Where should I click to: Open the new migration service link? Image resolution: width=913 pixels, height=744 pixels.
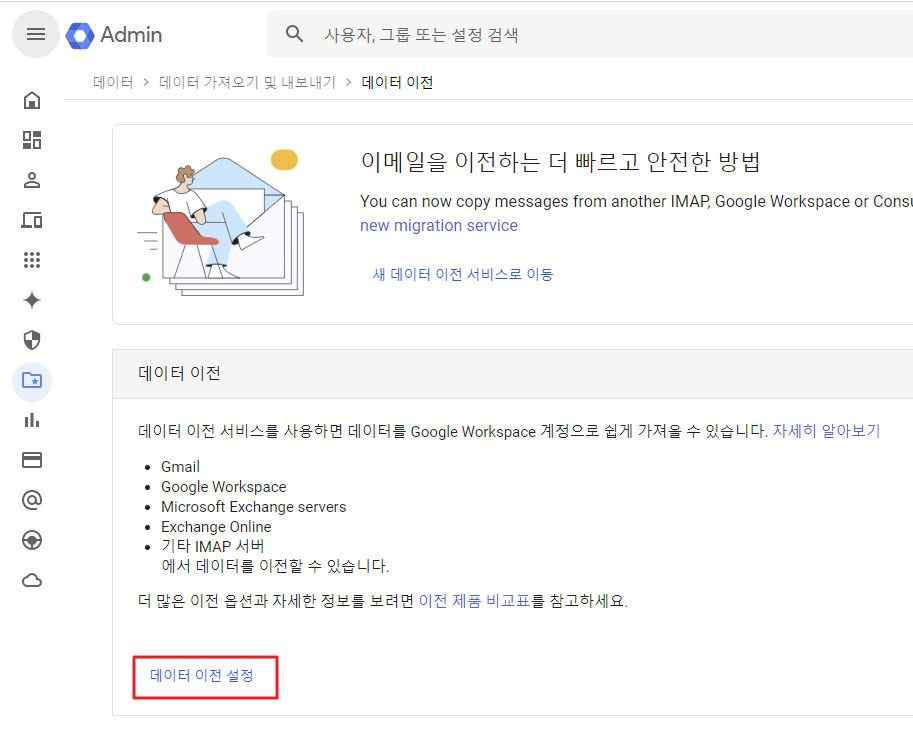[438, 226]
